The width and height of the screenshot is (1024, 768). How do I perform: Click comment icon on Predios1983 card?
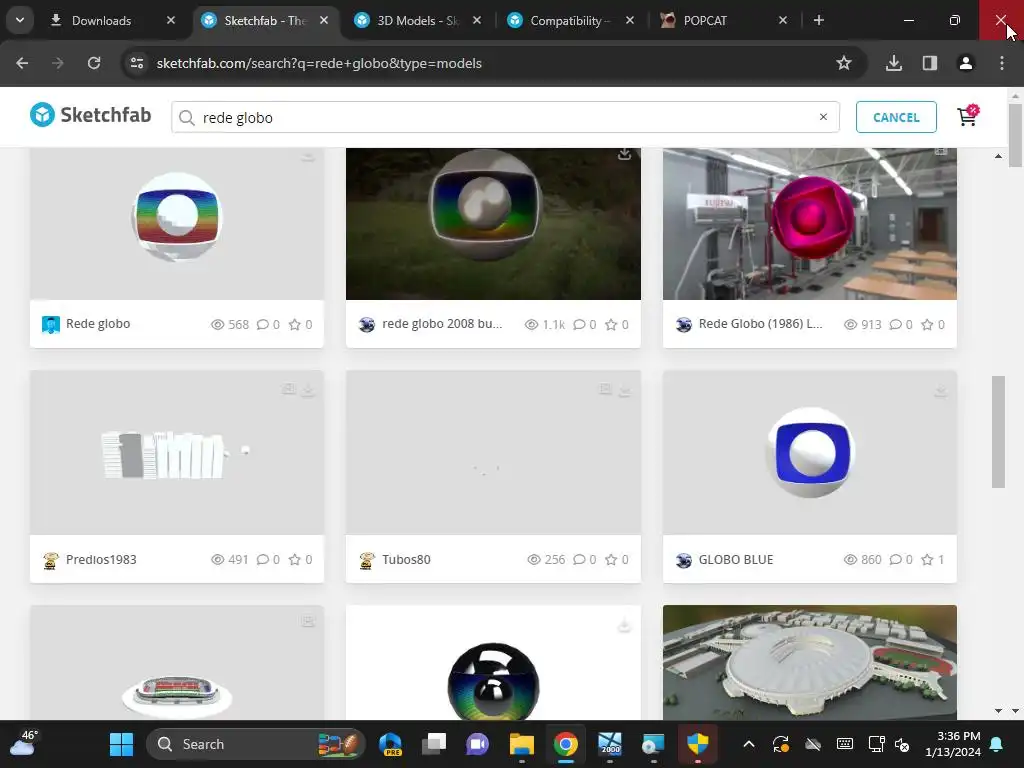coord(263,560)
